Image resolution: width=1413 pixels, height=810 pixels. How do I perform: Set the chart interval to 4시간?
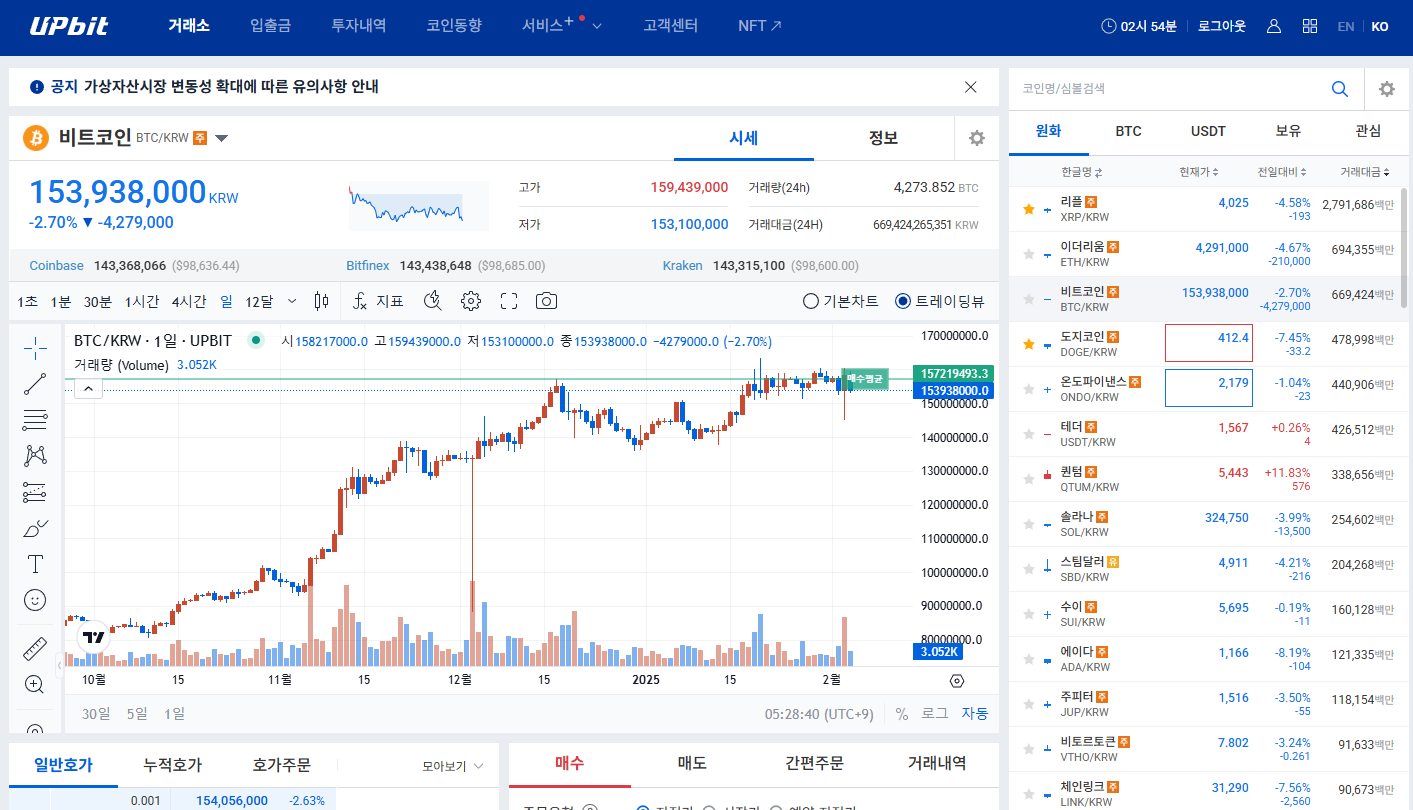tap(189, 301)
